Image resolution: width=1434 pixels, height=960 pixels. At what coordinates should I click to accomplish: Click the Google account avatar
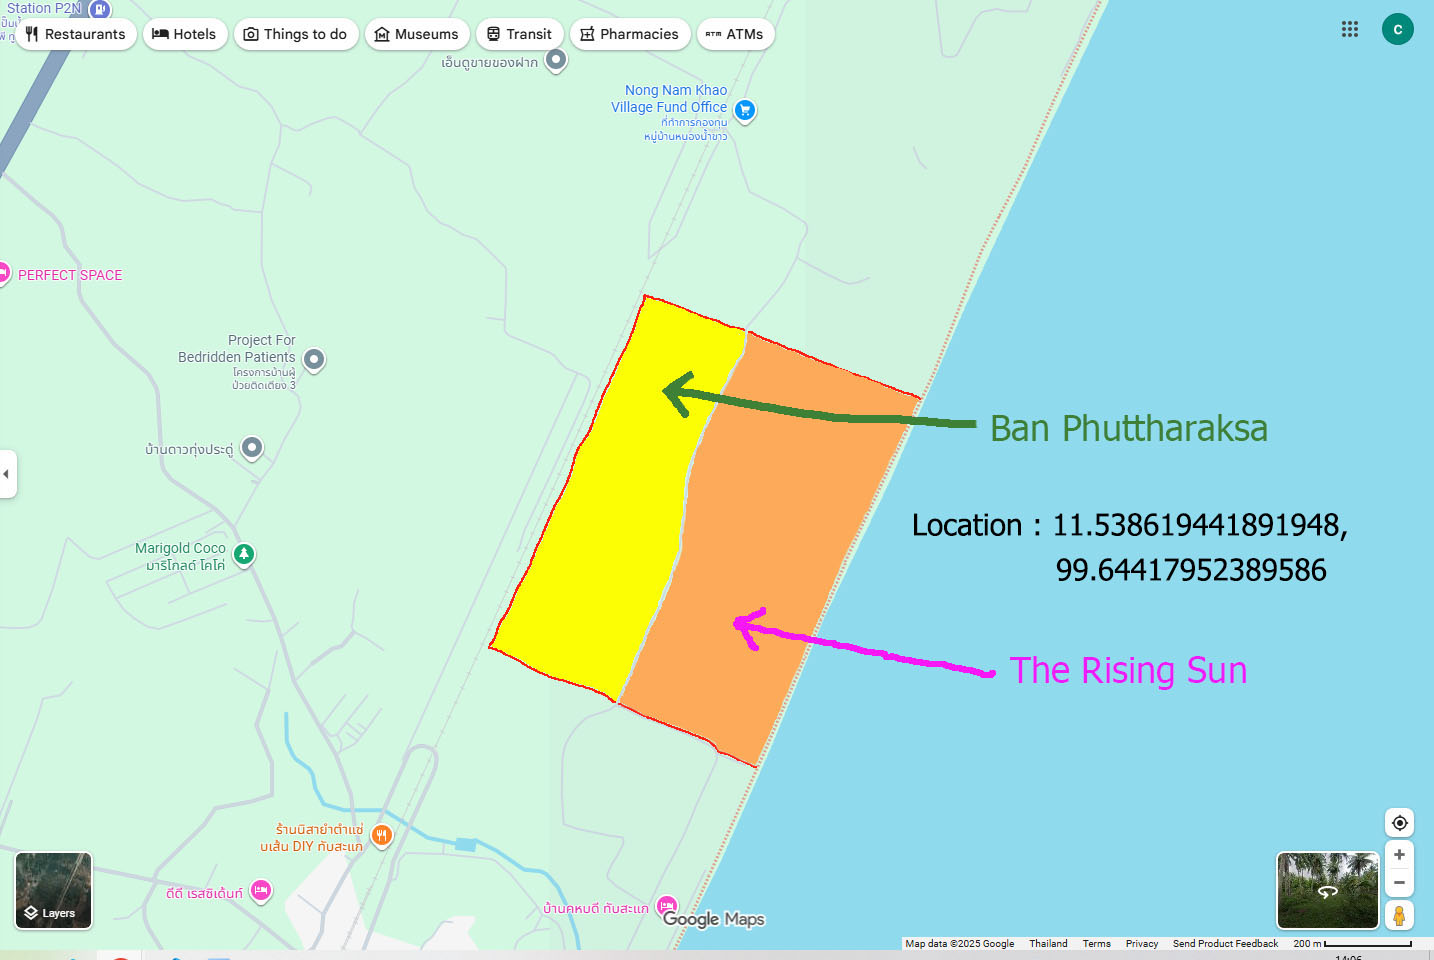click(1397, 29)
